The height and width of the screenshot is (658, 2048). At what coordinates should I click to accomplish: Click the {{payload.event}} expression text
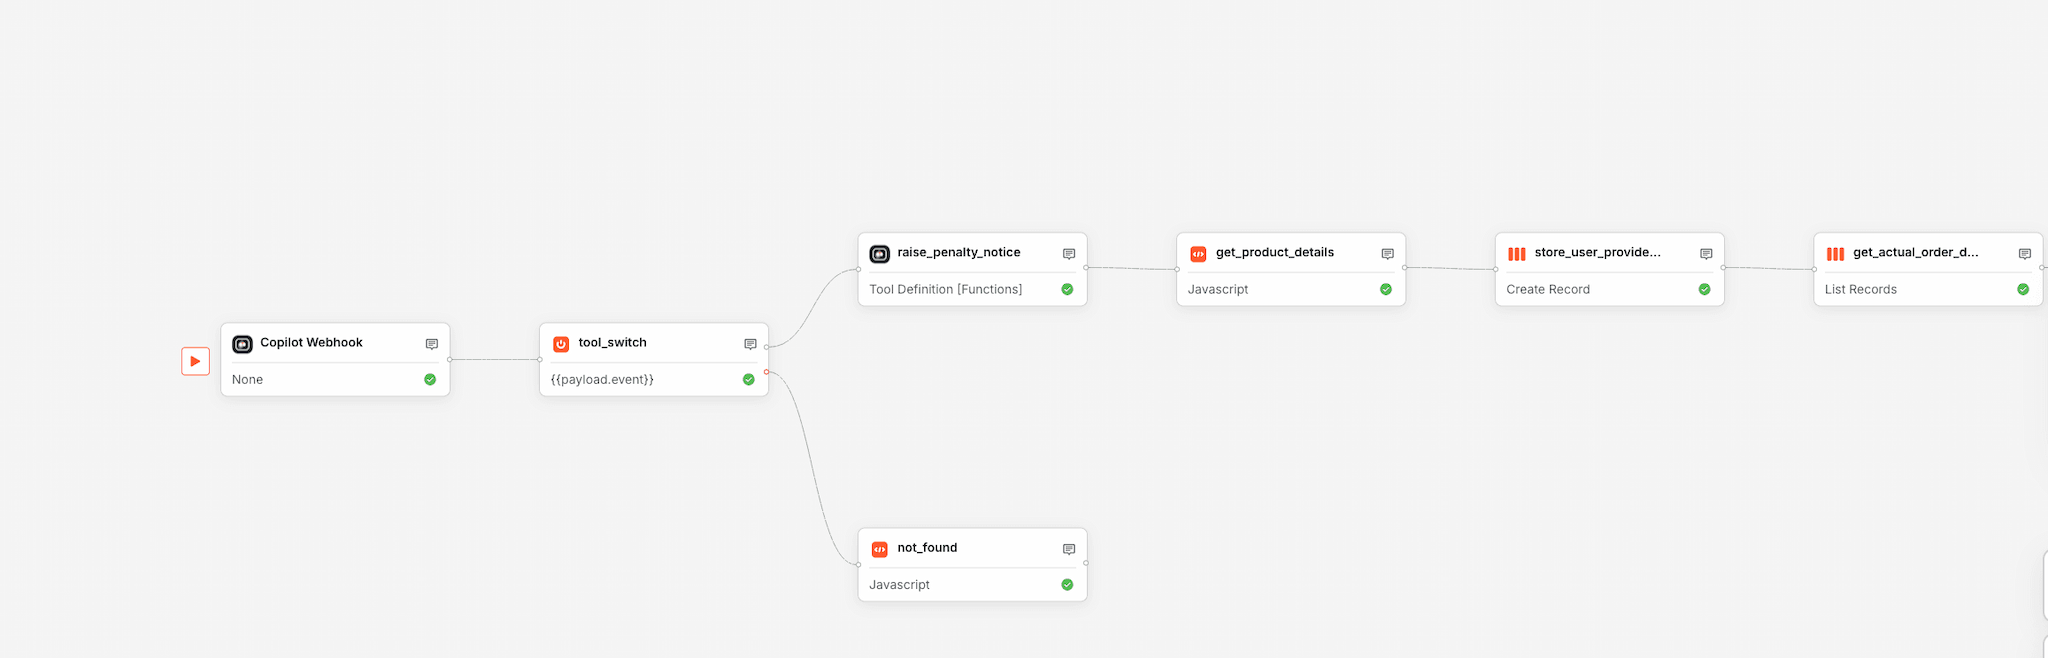point(602,379)
